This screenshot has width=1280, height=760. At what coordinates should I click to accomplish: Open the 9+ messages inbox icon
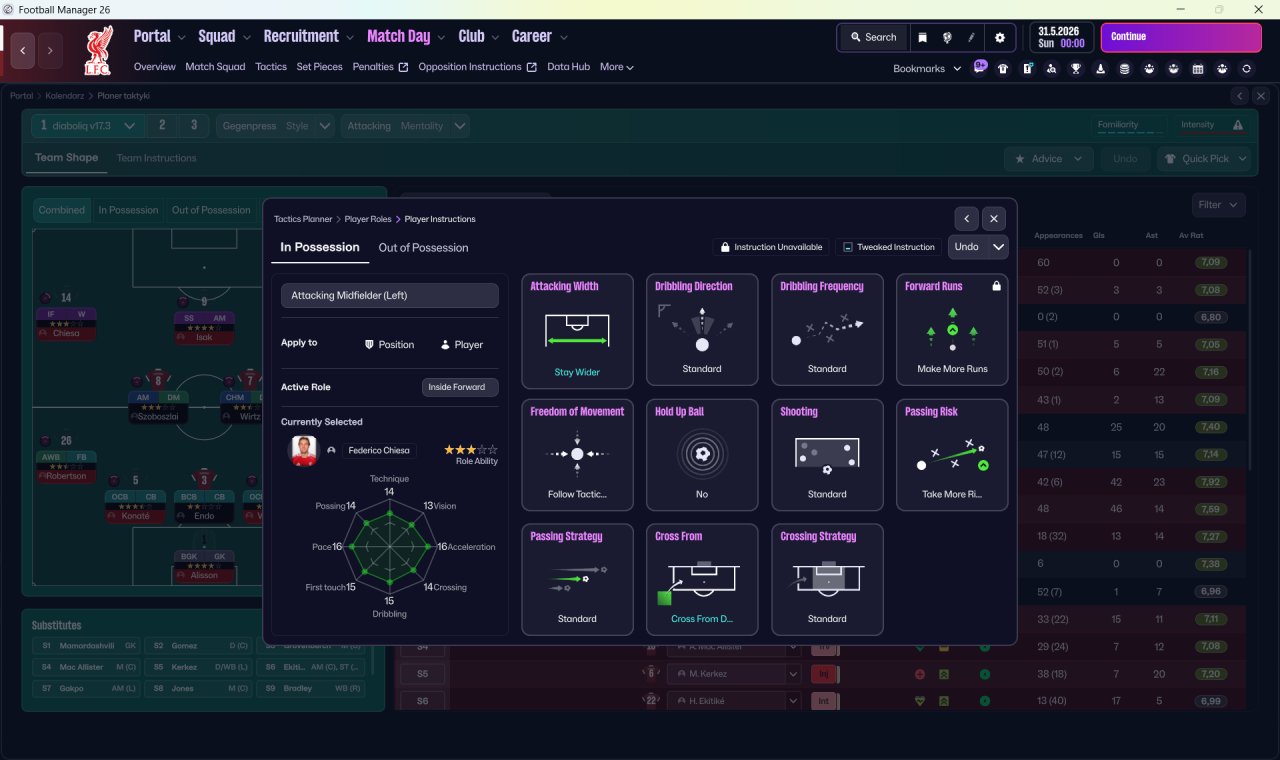click(x=980, y=68)
